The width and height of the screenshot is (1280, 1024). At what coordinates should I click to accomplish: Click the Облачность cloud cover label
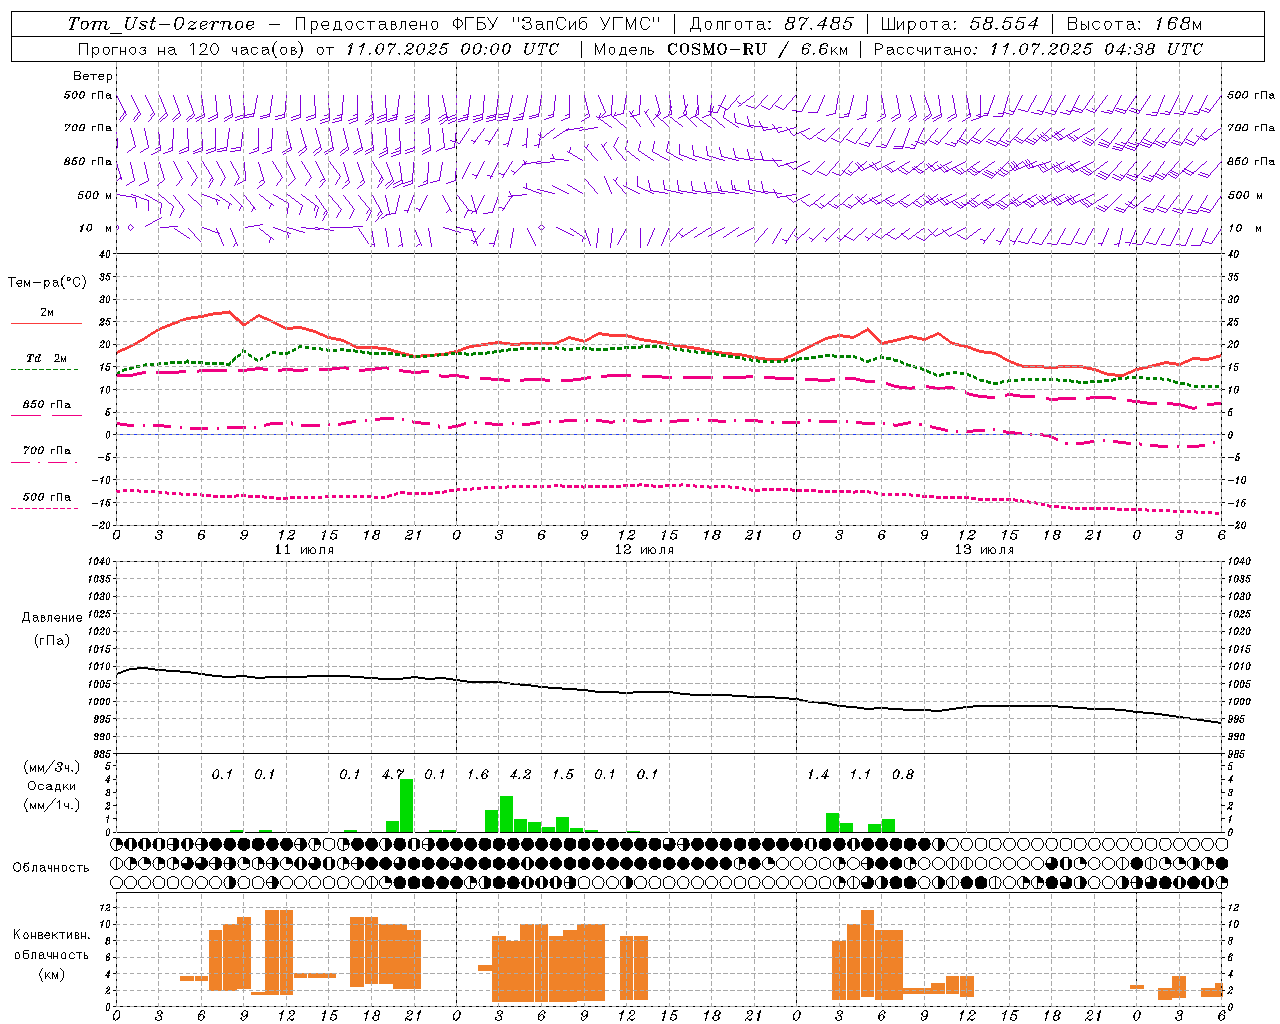51,868
